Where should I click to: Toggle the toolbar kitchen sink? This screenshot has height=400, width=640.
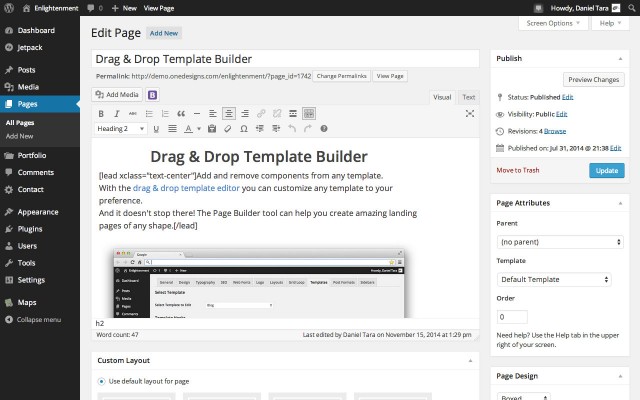pos(309,113)
